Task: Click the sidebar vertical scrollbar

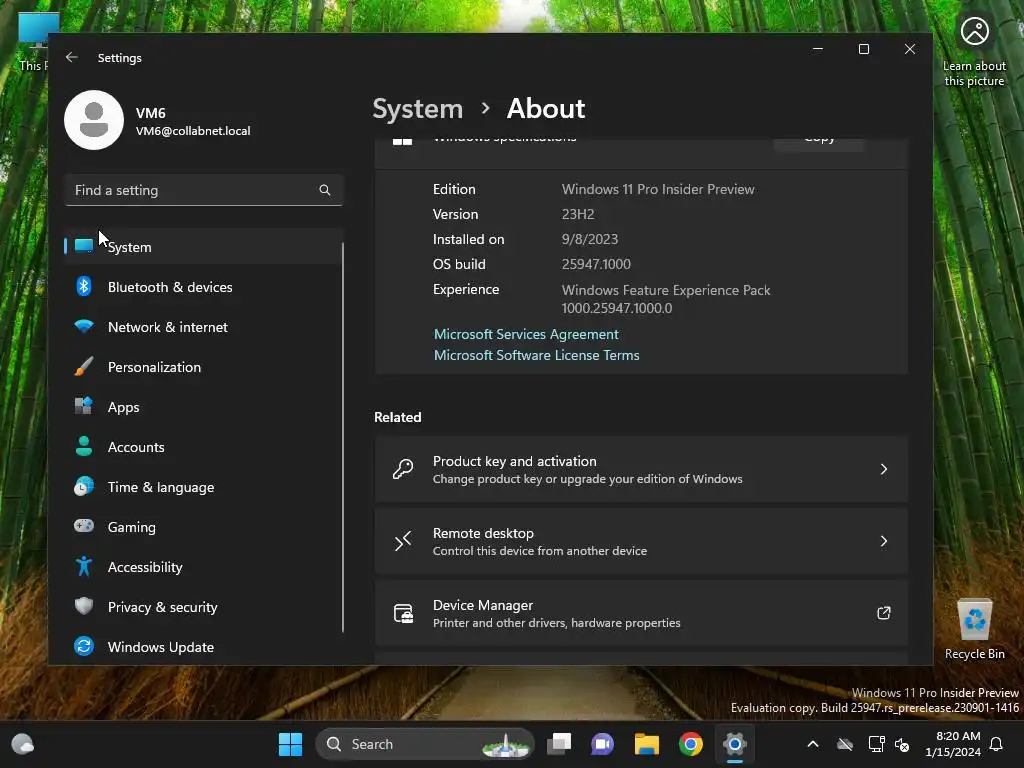Action: tap(342, 438)
